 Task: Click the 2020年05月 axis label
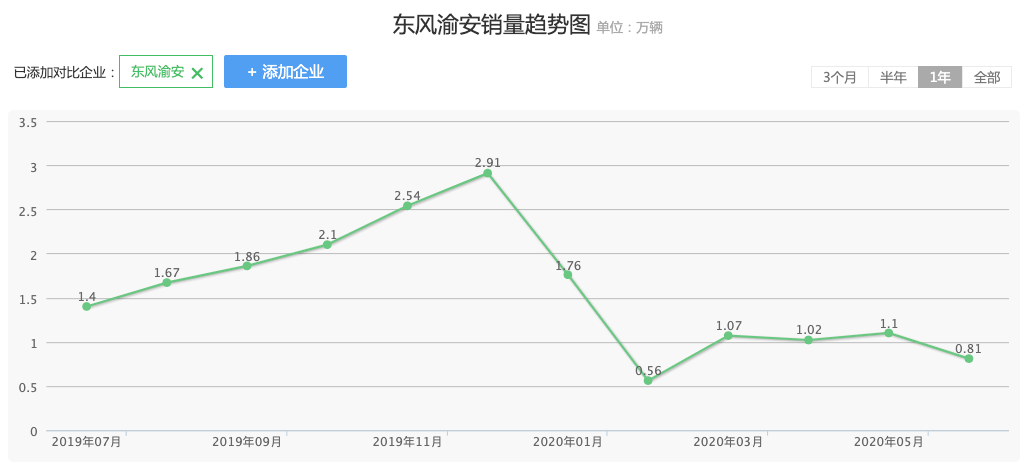coord(888,442)
